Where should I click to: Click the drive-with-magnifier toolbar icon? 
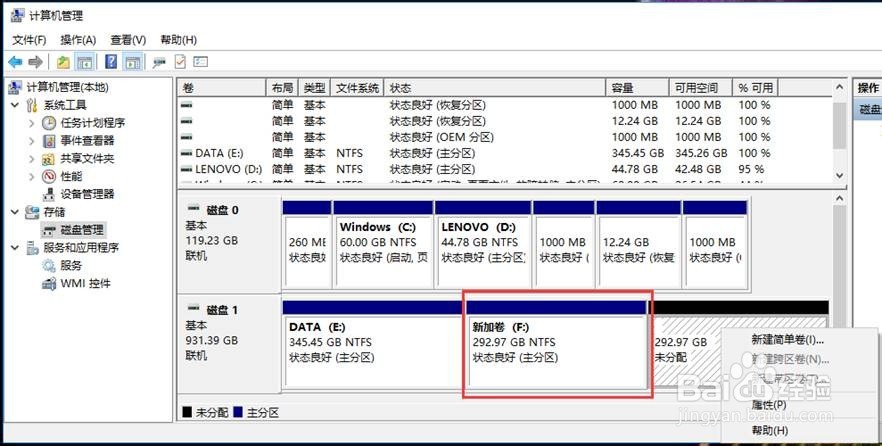(159, 62)
